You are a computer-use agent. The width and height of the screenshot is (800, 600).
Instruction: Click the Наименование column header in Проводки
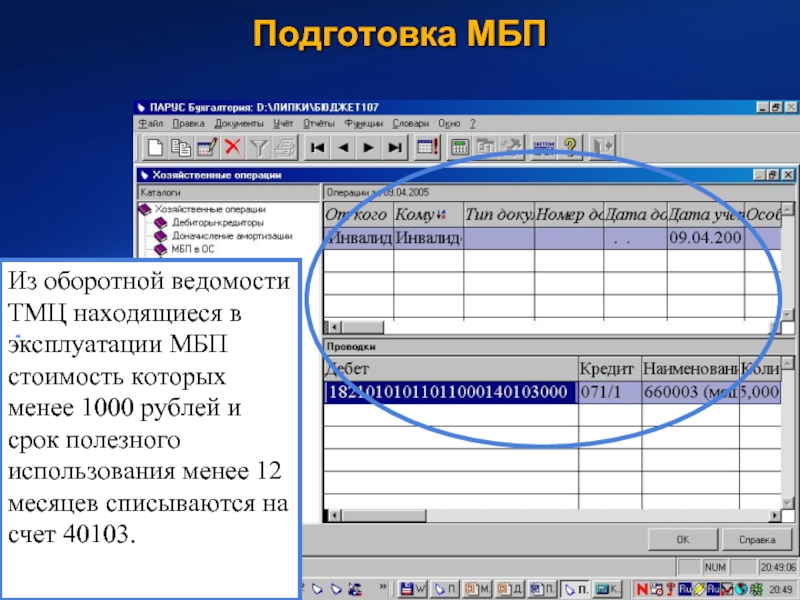coord(690,368)
